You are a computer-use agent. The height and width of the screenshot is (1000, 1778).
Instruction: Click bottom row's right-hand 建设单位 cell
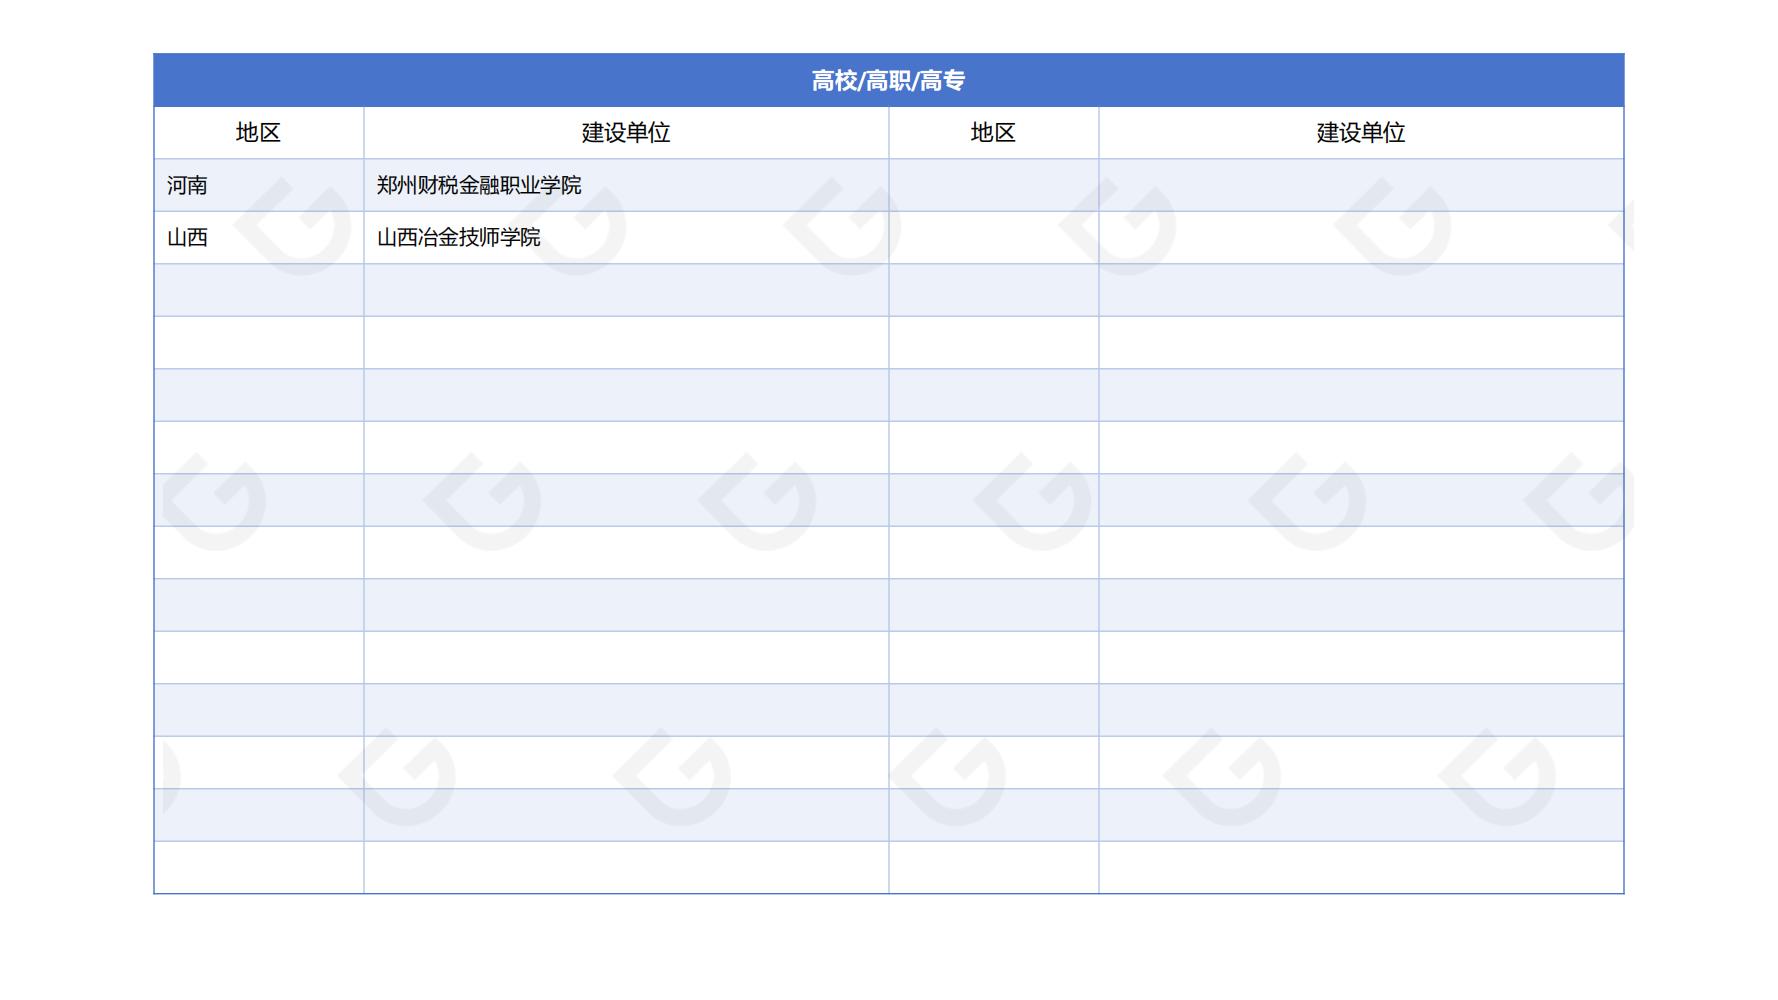pyautogui.click(x=1360, y=867)
